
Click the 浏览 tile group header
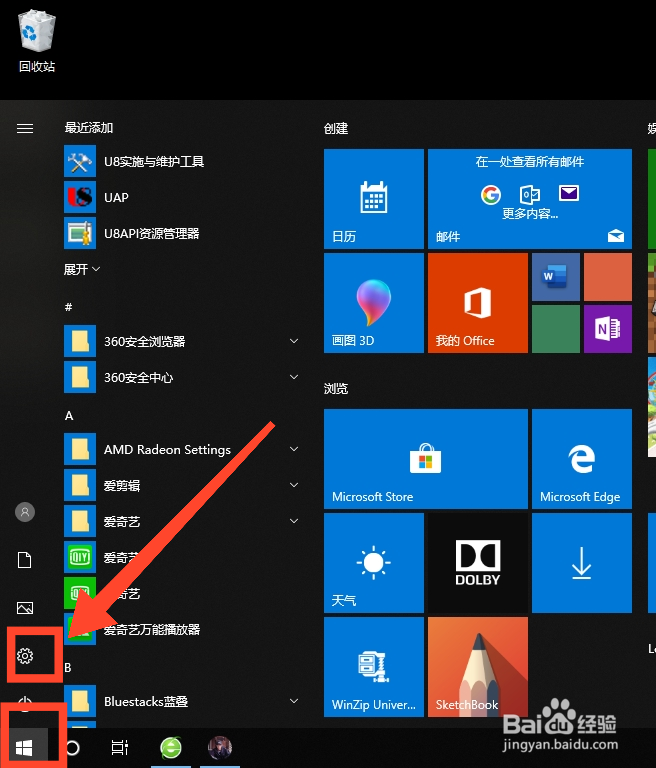pyautogui.click(x=336, y=389)
